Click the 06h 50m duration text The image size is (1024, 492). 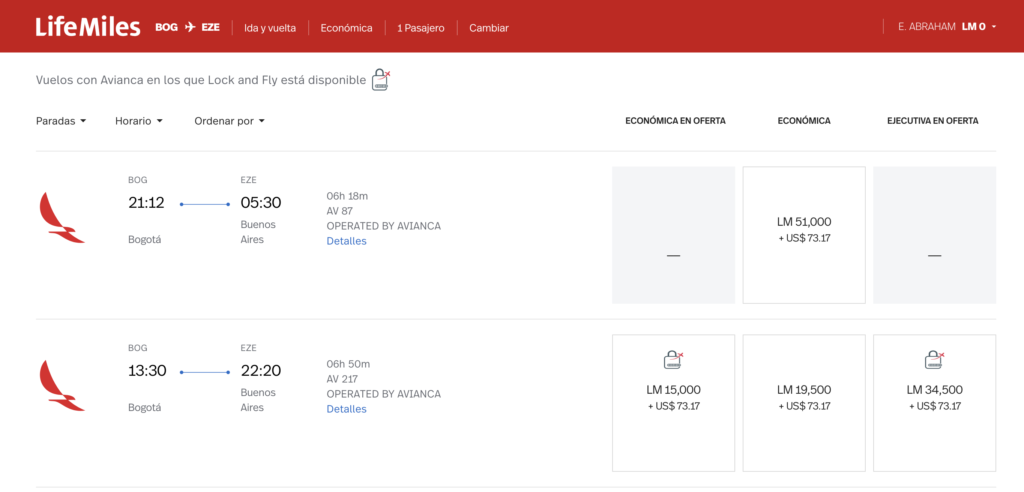[348, 364]
